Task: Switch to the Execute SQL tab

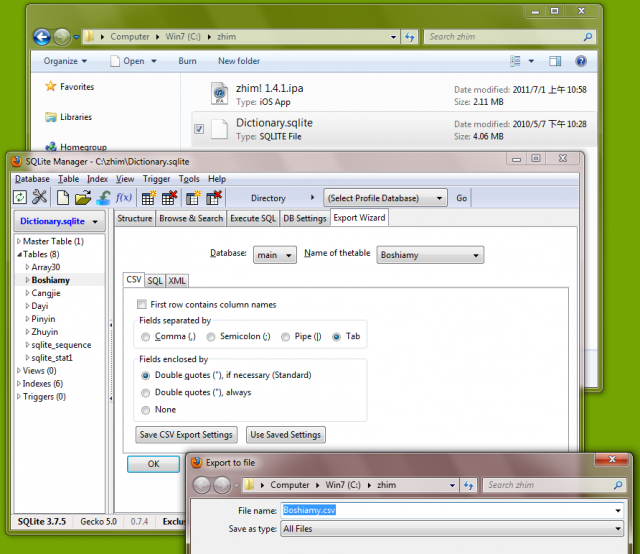Action: click(253, 218)
